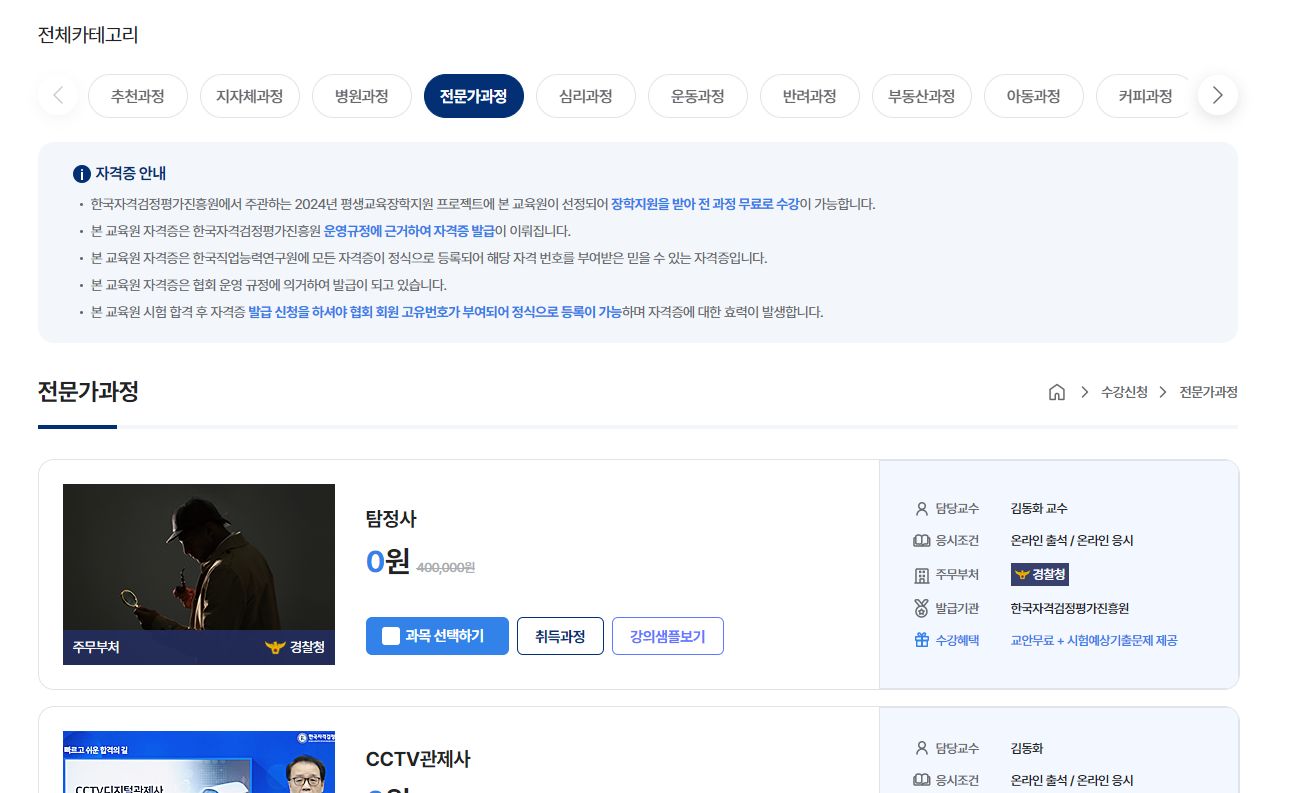Select the 지자체과정 category tab
Viewport: 1291px width, 793px height.
pyautogui.click(x=249, y=96)
